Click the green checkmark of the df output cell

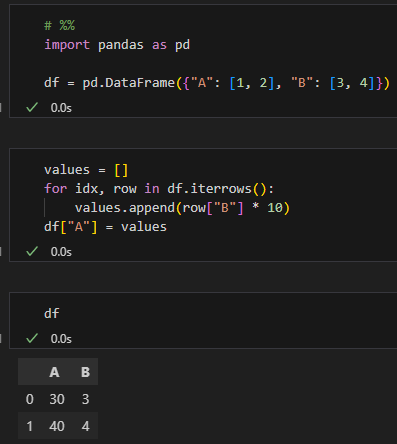(x=32, y=338)
